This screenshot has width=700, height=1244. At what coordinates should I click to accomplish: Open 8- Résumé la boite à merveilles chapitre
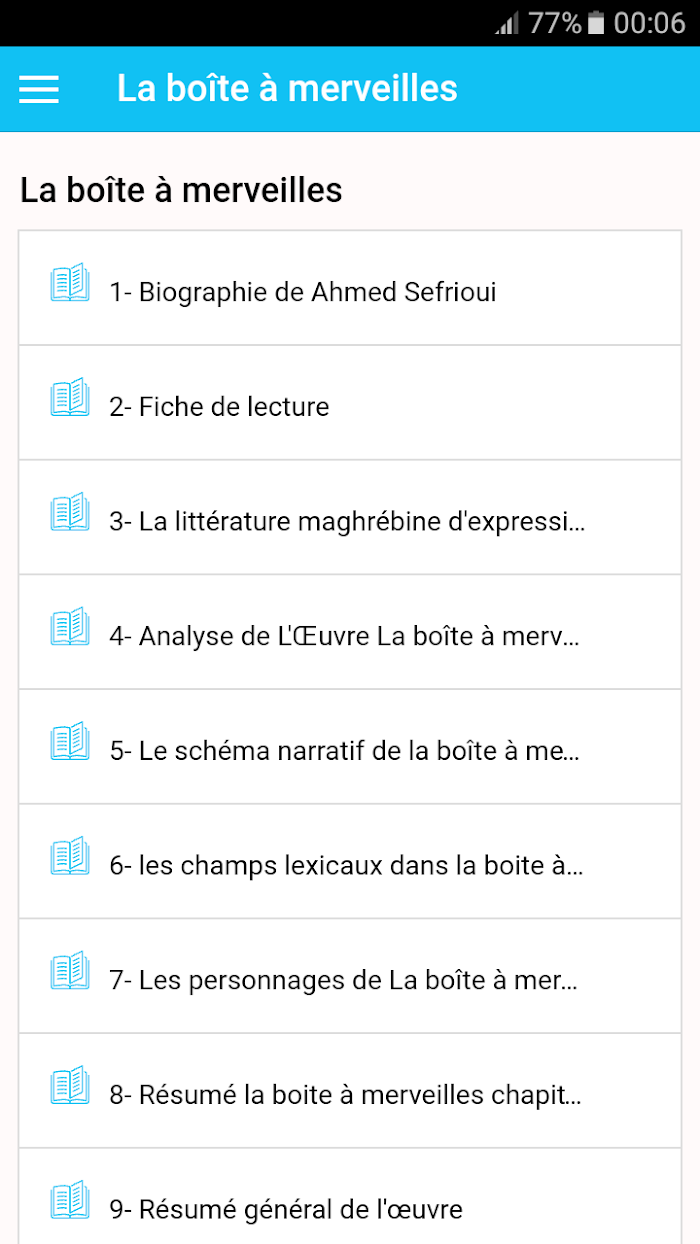point(350,1091)
